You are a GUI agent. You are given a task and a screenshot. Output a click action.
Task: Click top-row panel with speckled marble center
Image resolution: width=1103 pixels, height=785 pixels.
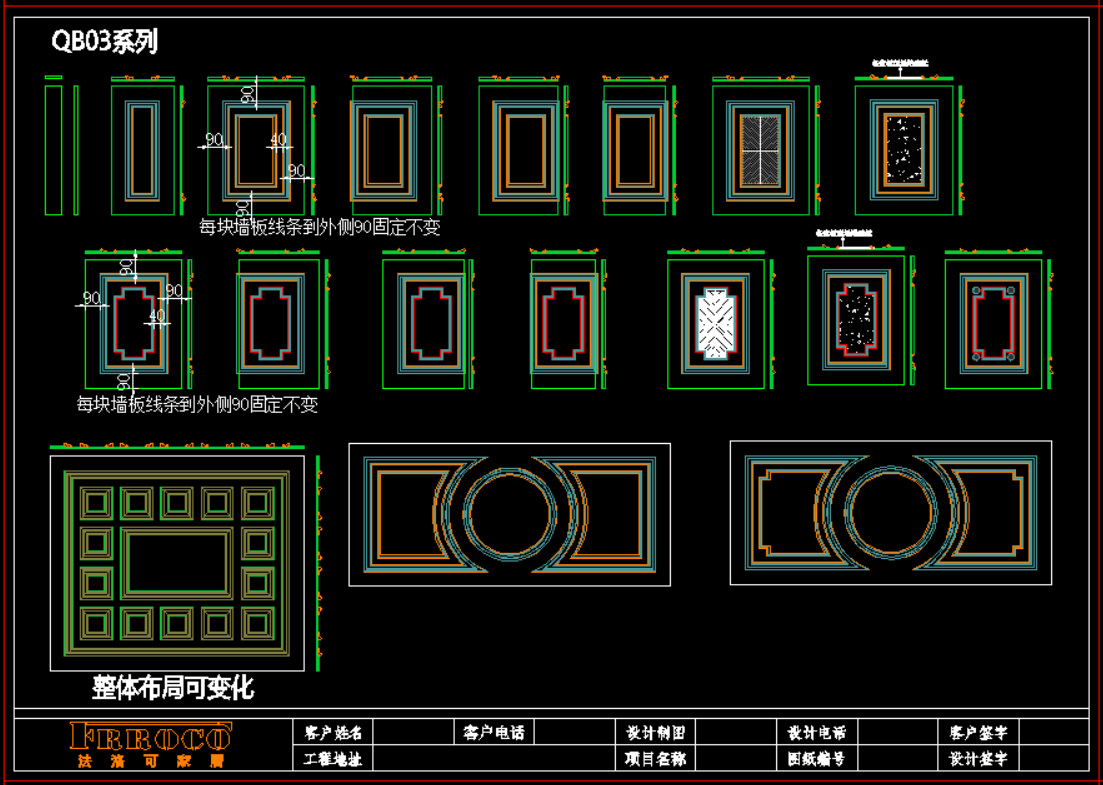(903, 149)
